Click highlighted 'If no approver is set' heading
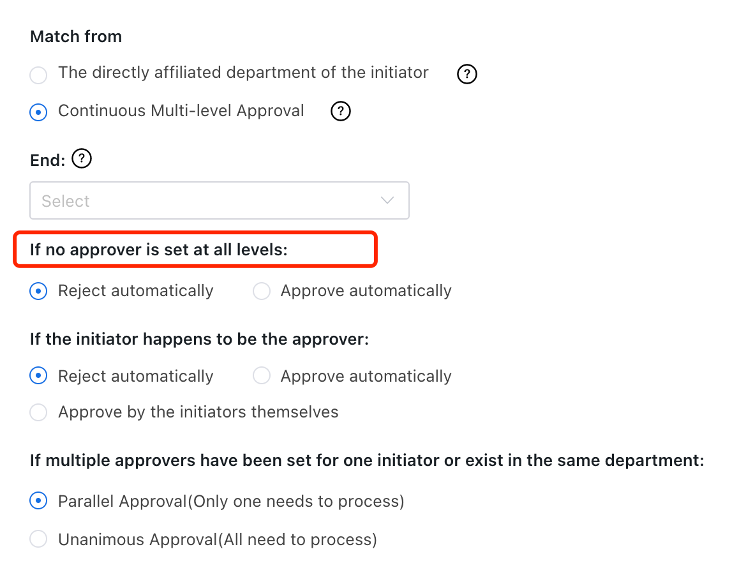 159,249
